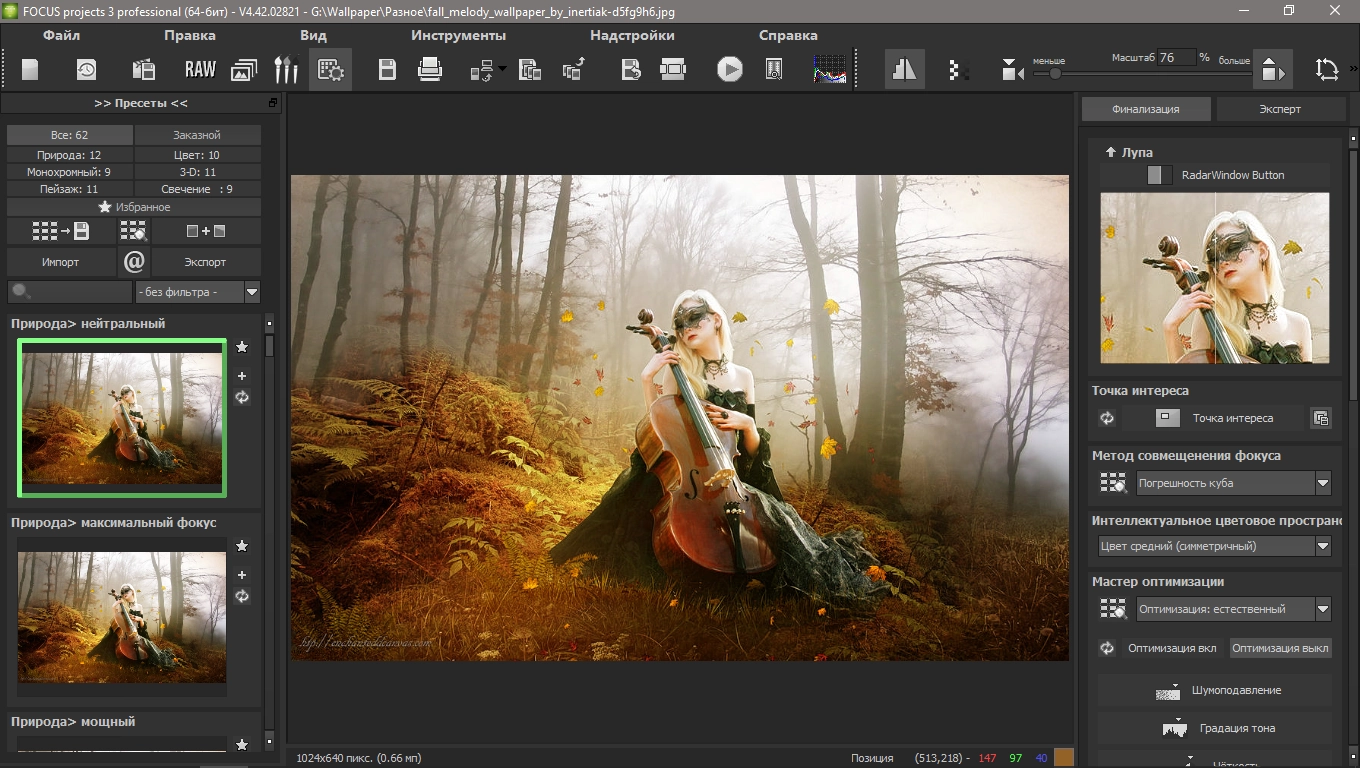Filter presets by Природа: 12
The width and height of the screenshot is (1360, 768).
click(69, 155)
